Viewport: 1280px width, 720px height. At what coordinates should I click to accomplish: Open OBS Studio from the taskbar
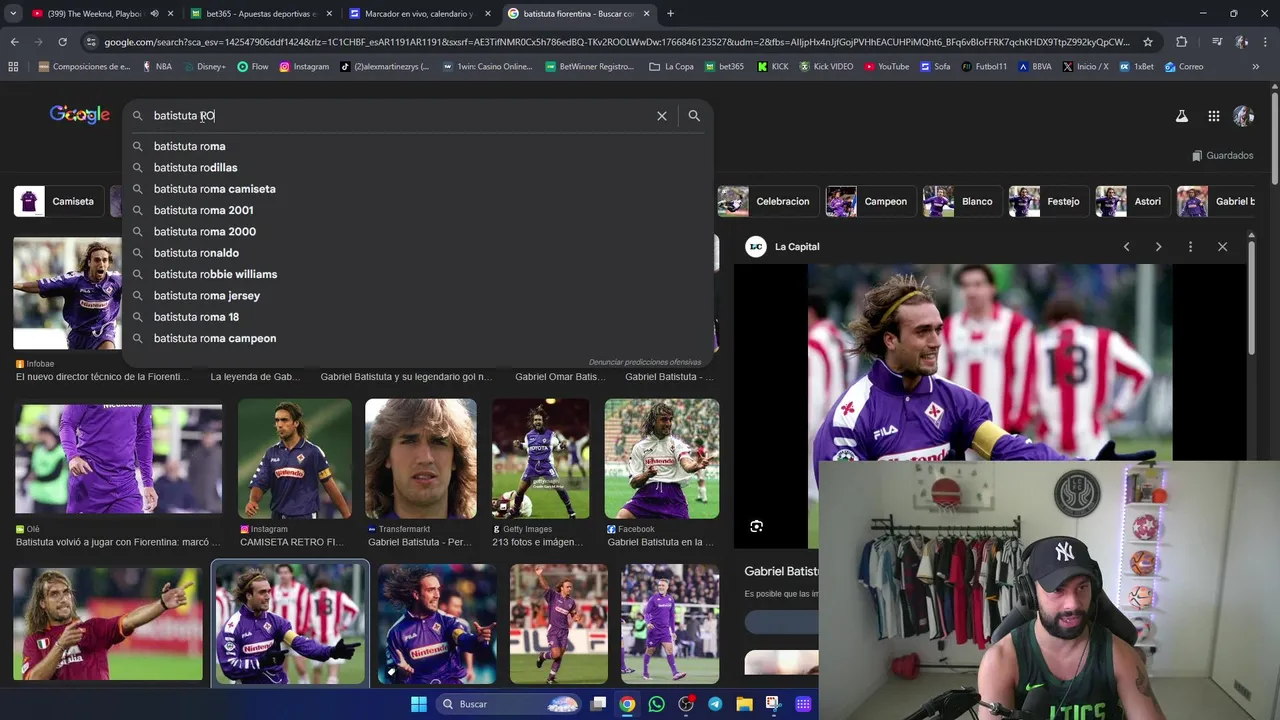click(686, 704)
